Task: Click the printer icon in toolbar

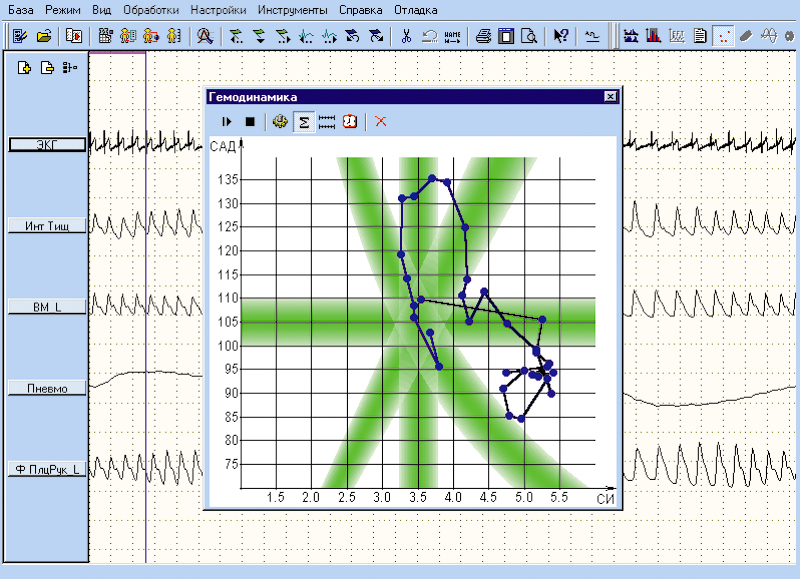Action: pos(483,36)
